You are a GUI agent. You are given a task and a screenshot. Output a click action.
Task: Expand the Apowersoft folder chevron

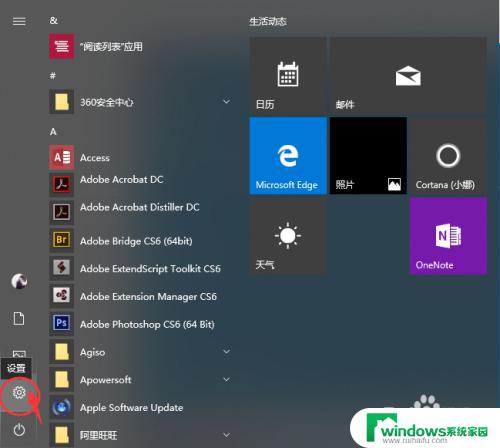point(226,380)
